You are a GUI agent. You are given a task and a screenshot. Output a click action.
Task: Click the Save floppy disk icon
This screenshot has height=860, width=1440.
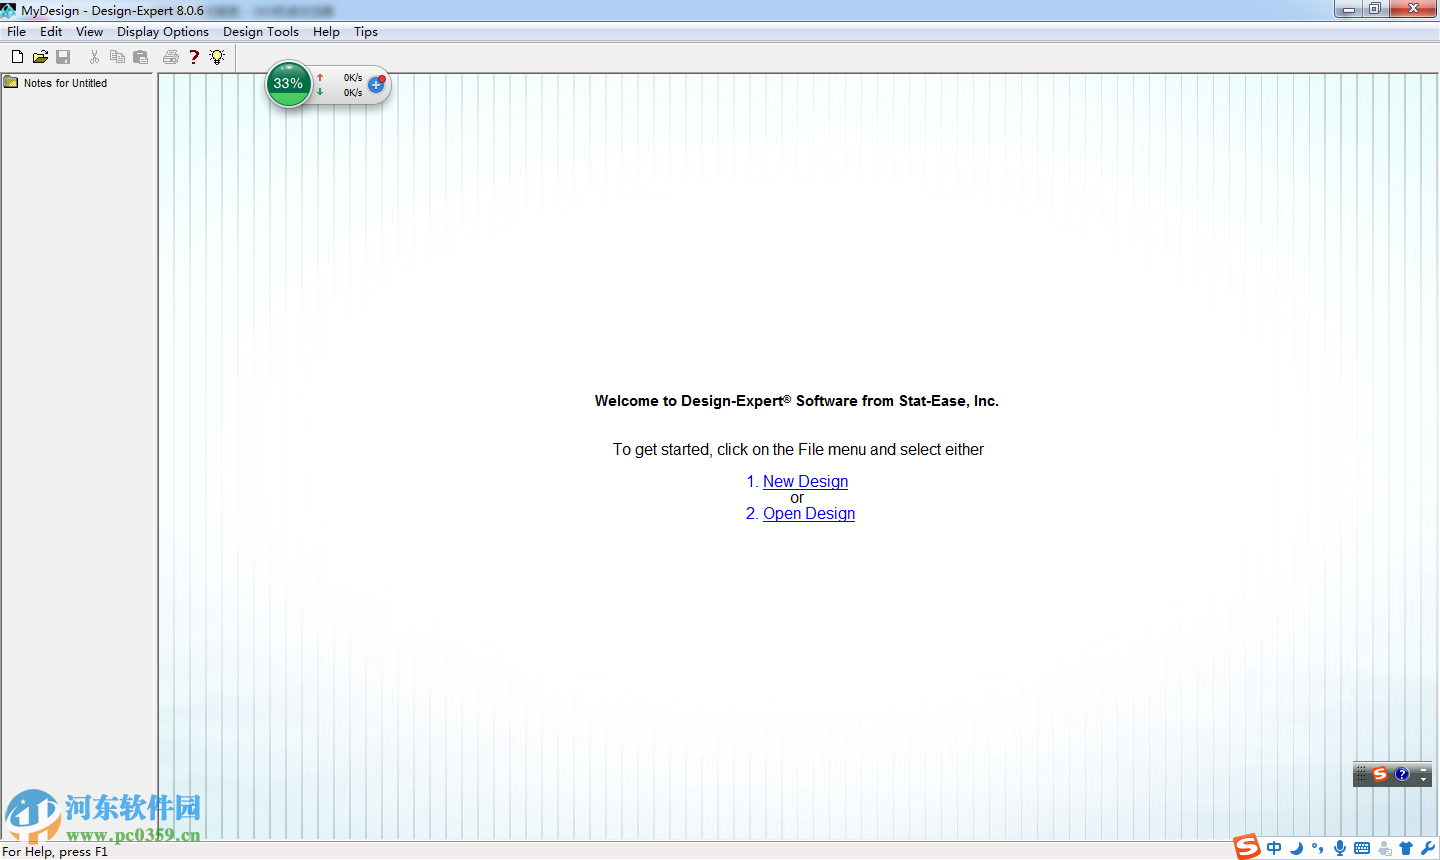pos(63,57)
